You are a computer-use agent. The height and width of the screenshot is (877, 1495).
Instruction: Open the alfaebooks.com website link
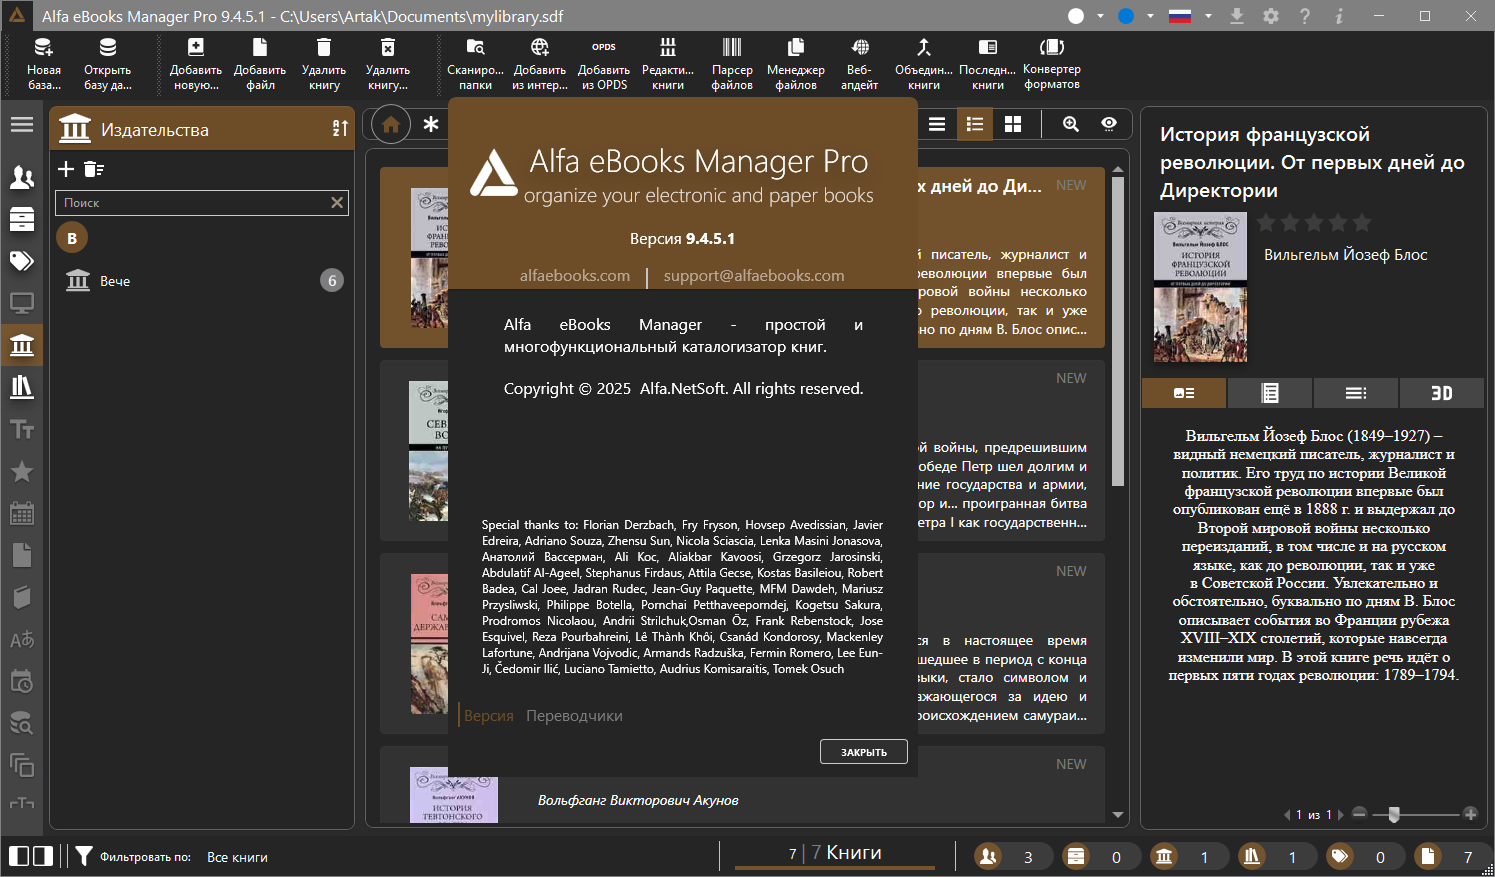click(x=575, y=276)
